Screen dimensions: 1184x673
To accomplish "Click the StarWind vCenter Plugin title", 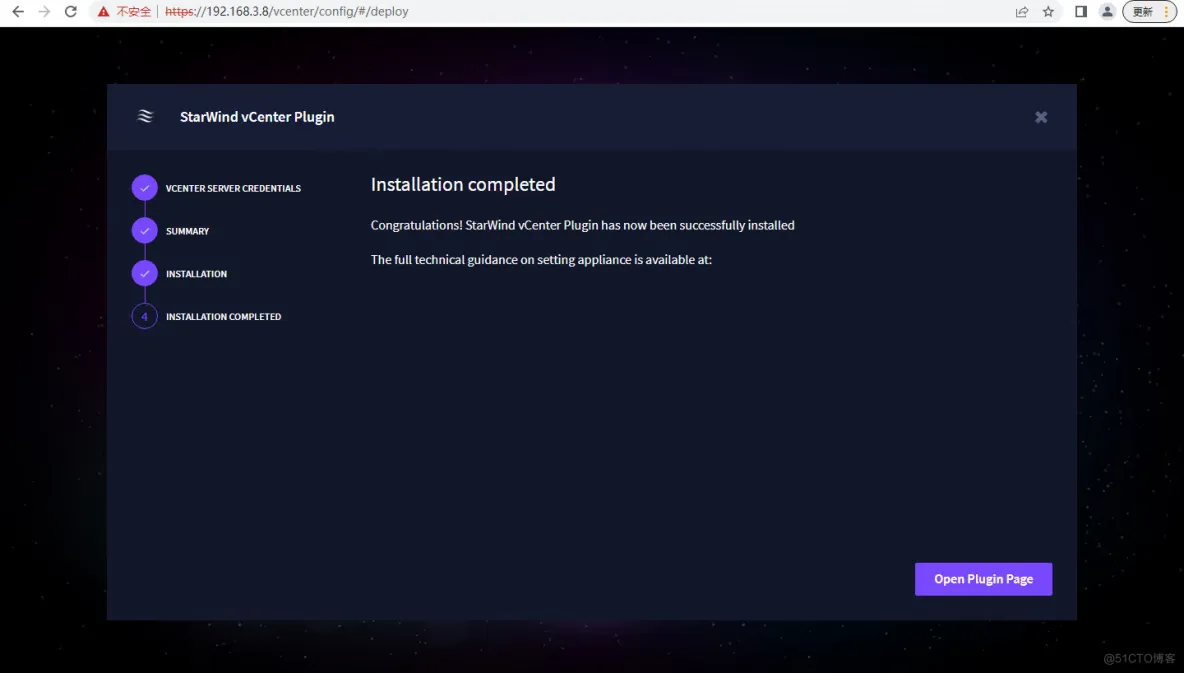I will click(x=257, y=117).
